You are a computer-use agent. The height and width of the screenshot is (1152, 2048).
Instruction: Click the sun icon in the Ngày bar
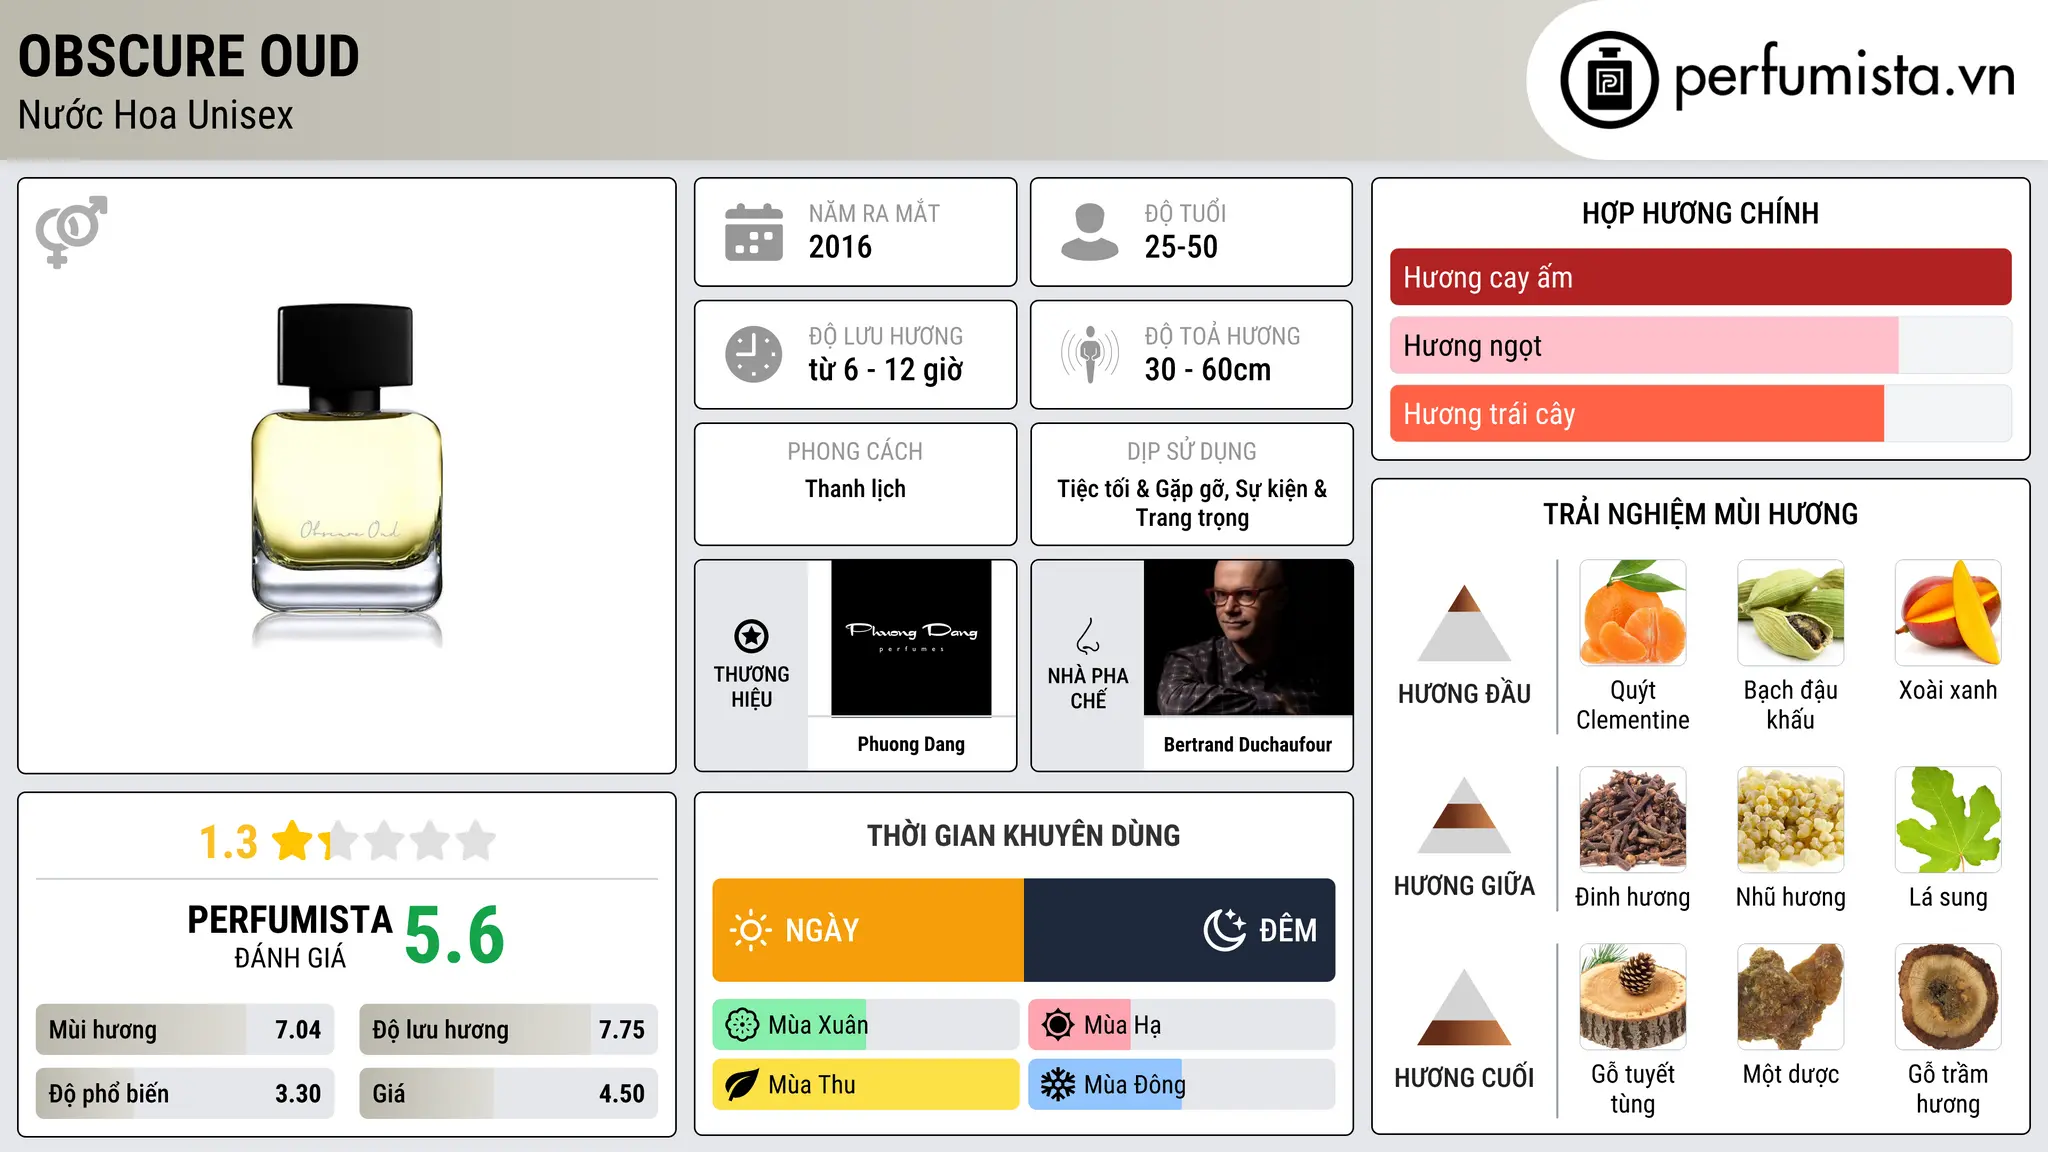pos(750,930)
